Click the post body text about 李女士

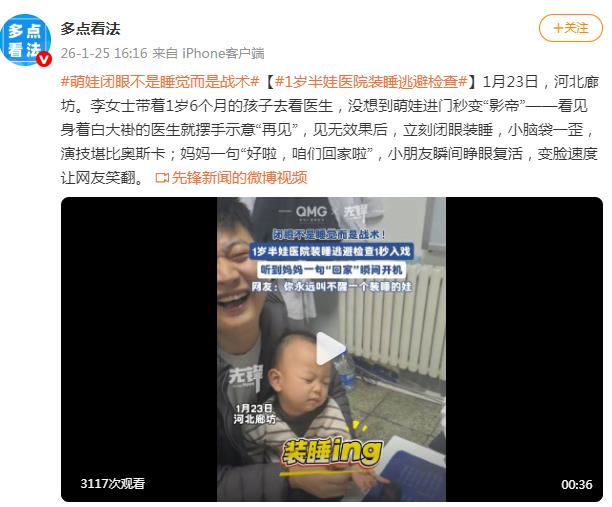coord(329,130)
